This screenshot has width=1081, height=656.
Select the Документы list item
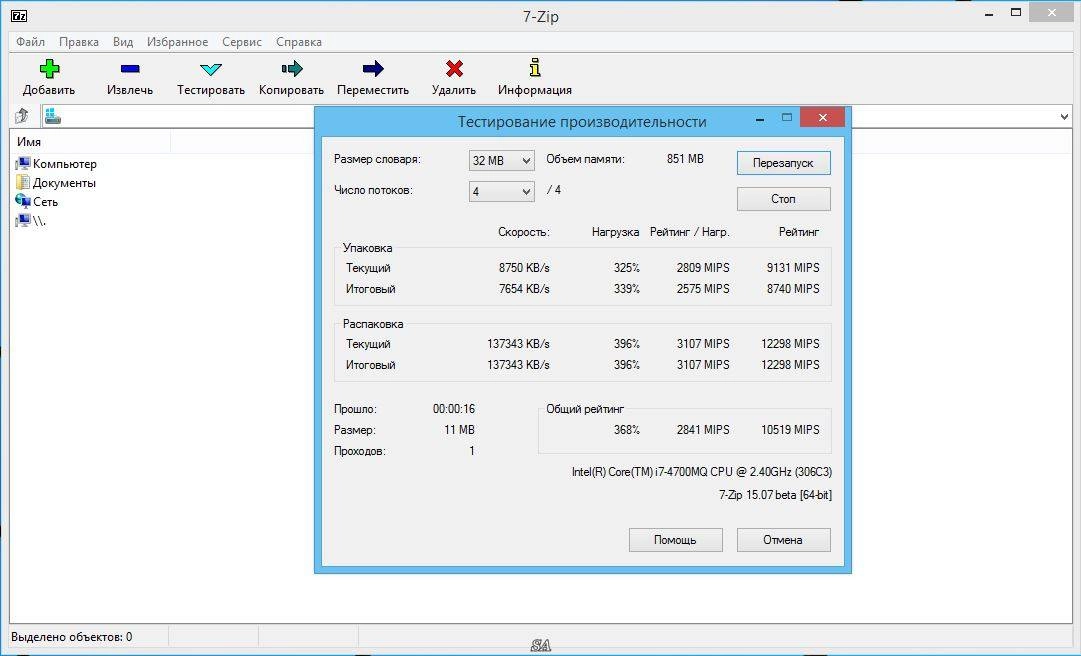(64, 183)
